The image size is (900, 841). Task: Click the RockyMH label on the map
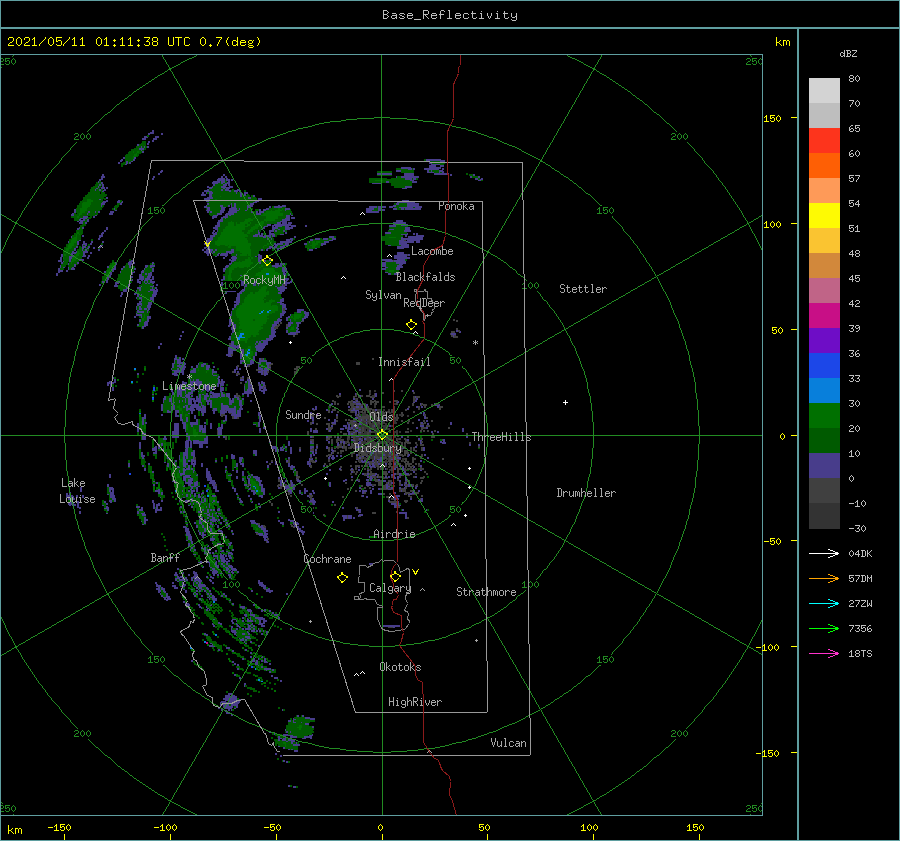(x=264, y=280)
